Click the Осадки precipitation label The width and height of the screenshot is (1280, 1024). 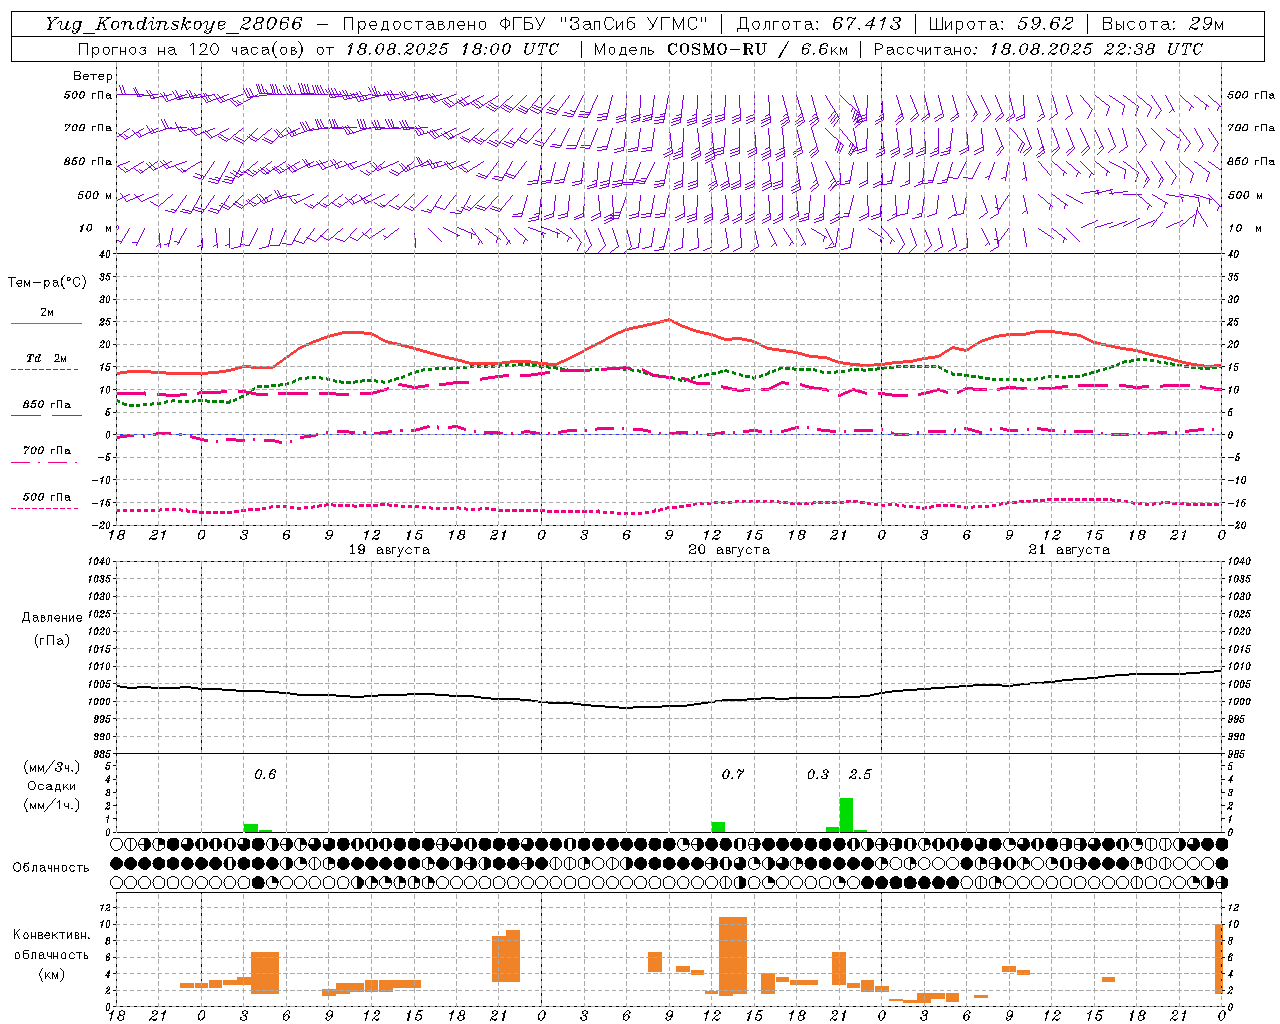pos(52,786)
